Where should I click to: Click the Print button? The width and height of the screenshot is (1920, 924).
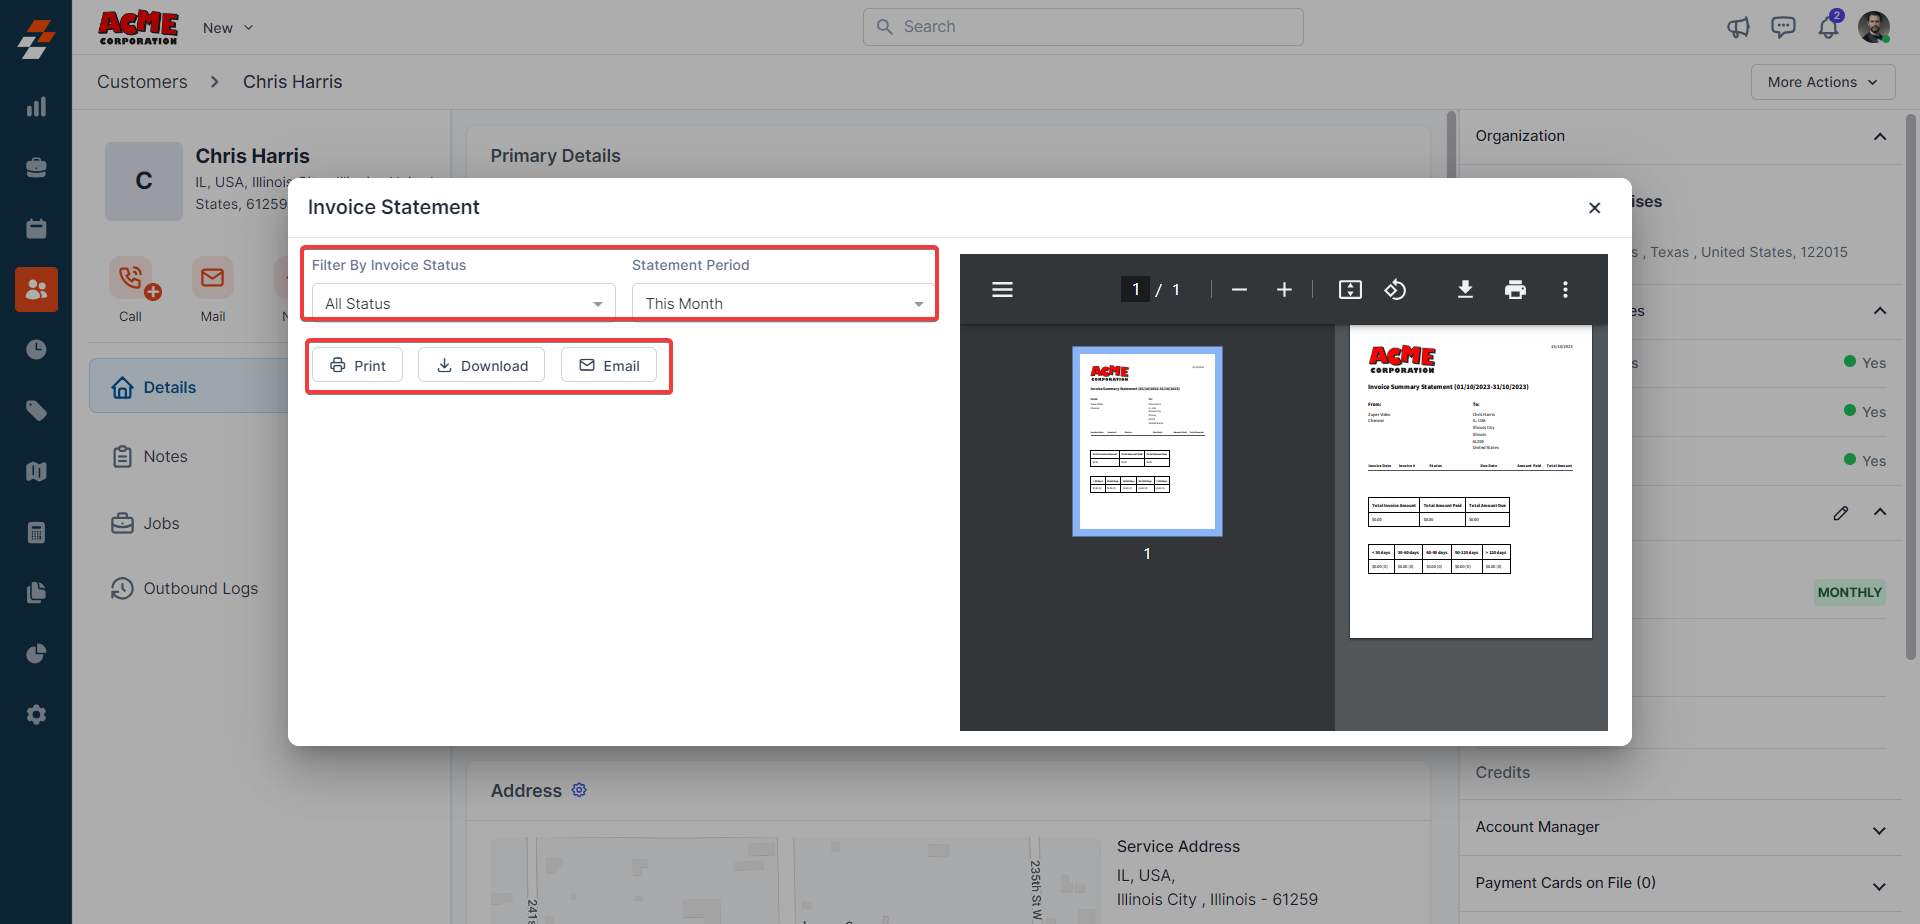[x=357, y=365]
